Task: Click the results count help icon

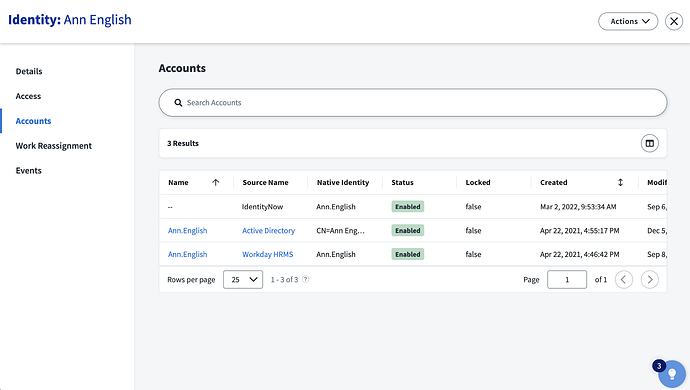Action: [x=305, y=279]
